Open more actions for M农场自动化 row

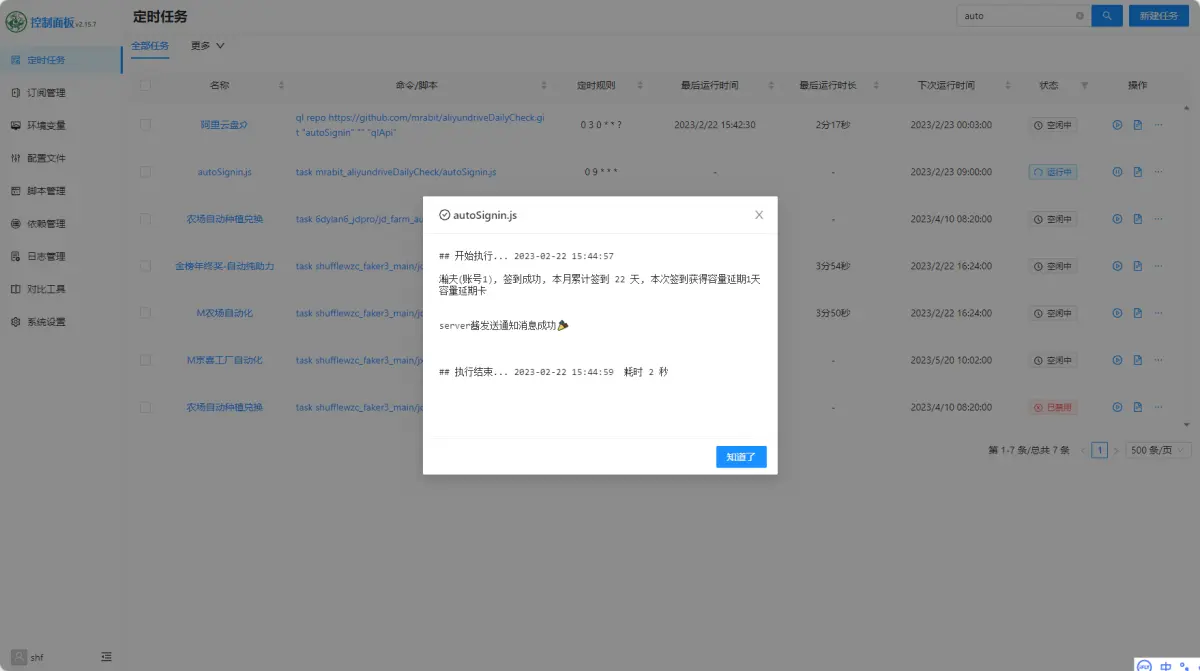point(1159,313)
